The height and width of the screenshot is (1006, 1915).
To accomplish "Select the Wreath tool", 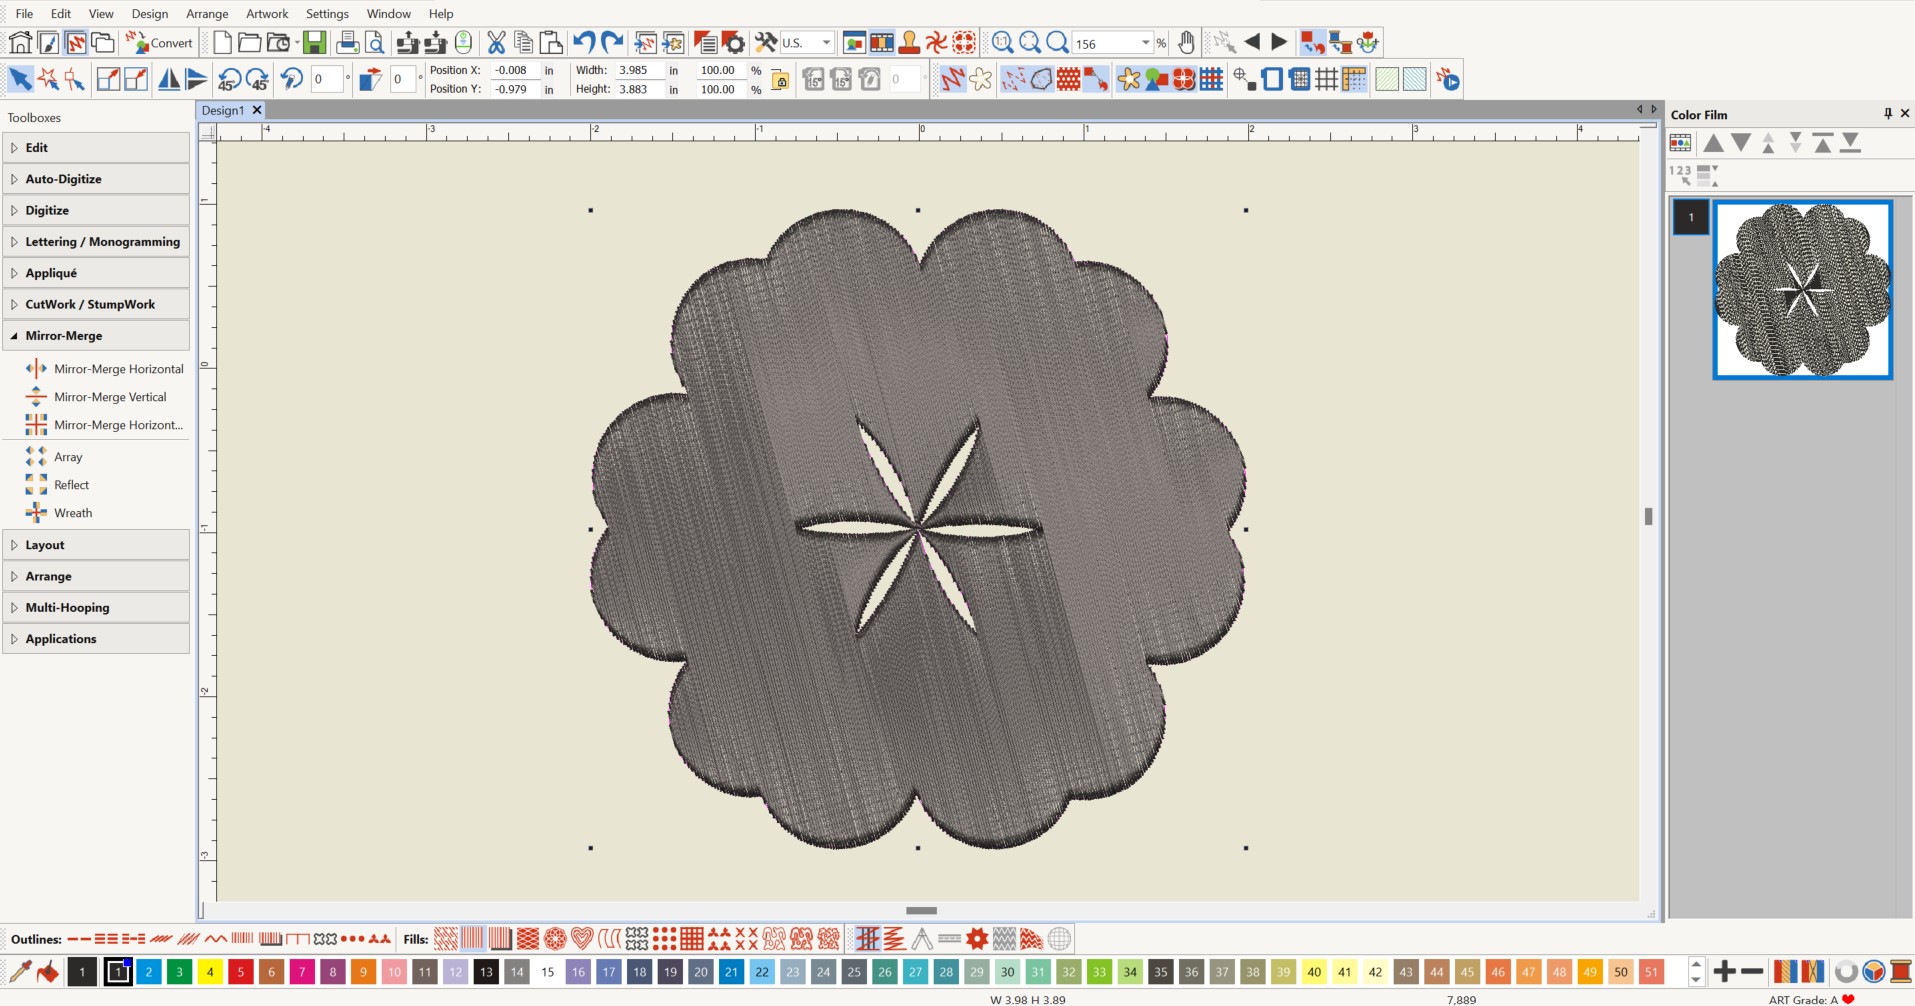I will 60,513.
